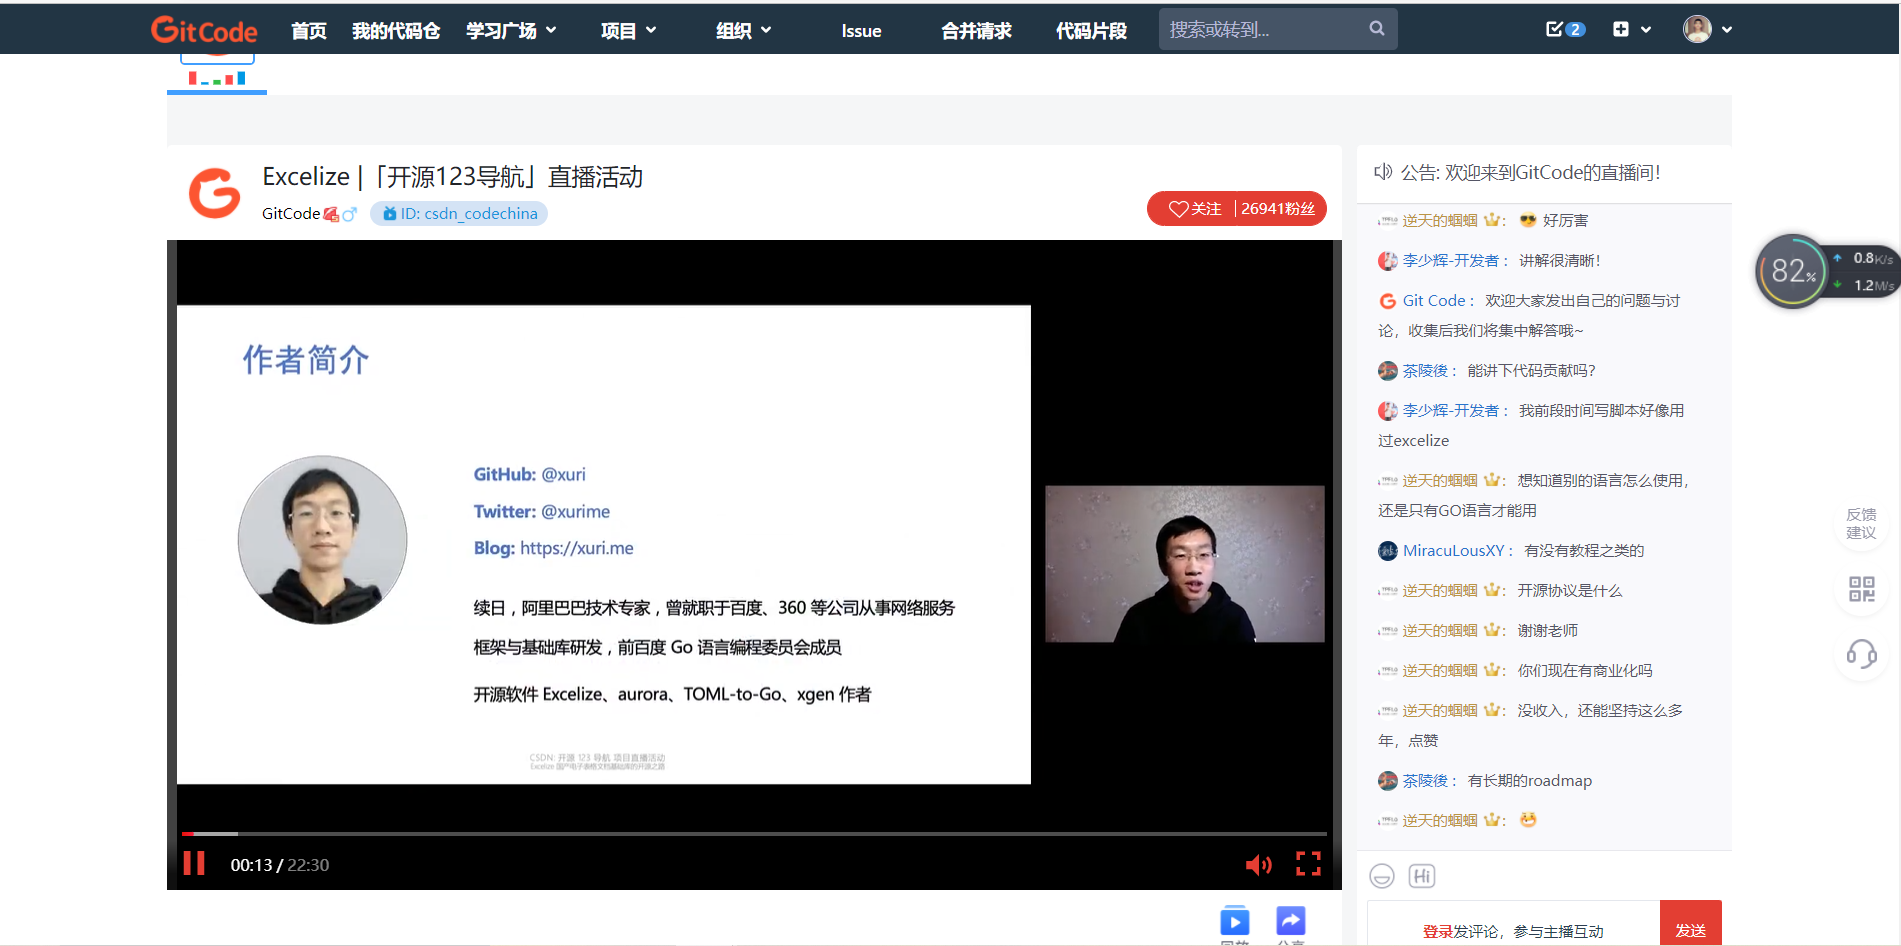This screenshot has width=1901, height=946.
Task: Mute the video volume
Action: click(1259, 865)
